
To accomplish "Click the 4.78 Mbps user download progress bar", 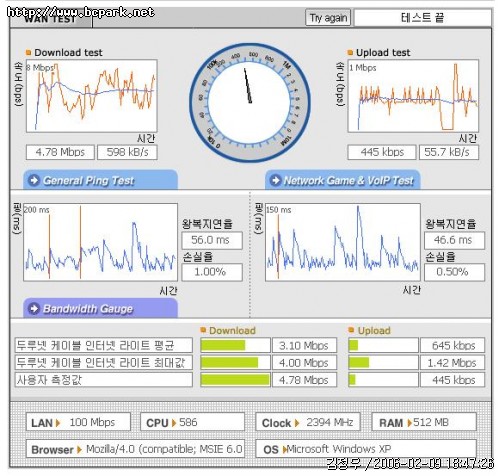I will pyautogui.click(x=235, y=380).
